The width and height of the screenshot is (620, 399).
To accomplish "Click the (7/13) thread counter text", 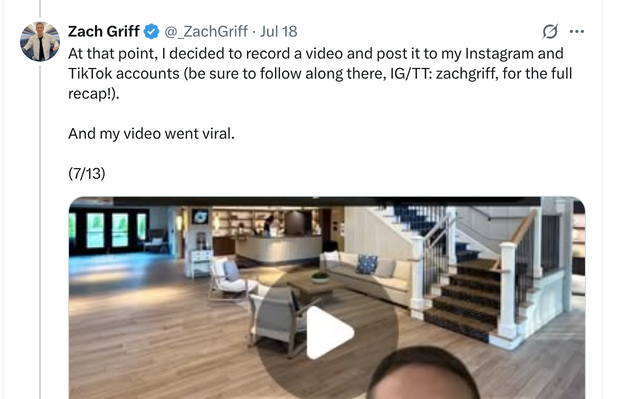I will 87,174.
